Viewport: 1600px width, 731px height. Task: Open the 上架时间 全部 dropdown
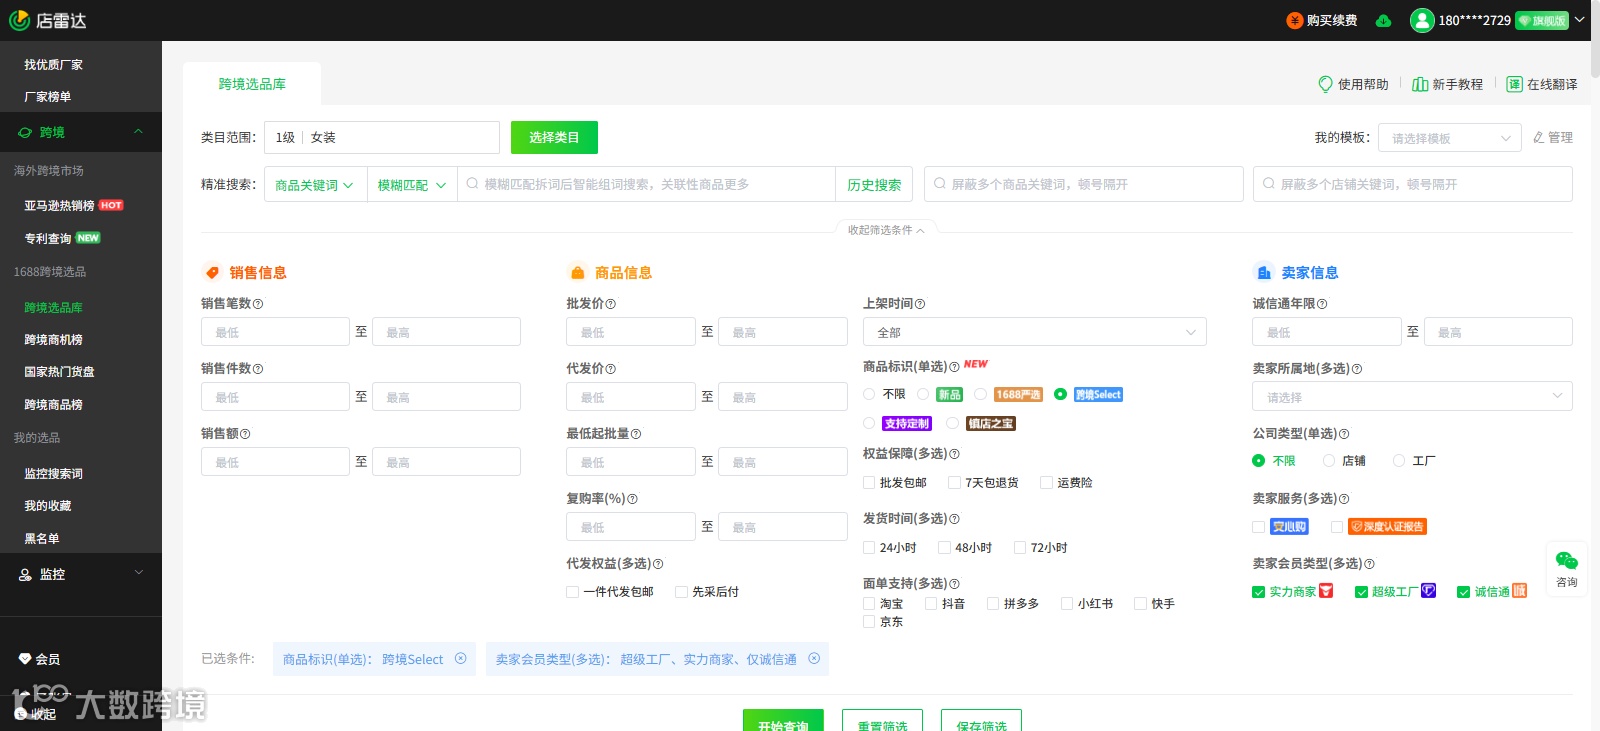(x=1035, y=332)
